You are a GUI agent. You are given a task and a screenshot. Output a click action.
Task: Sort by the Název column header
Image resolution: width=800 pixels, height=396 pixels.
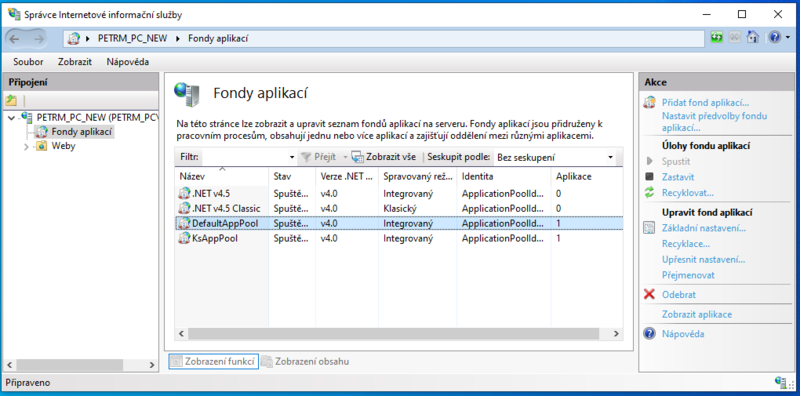tap(222, 177)
